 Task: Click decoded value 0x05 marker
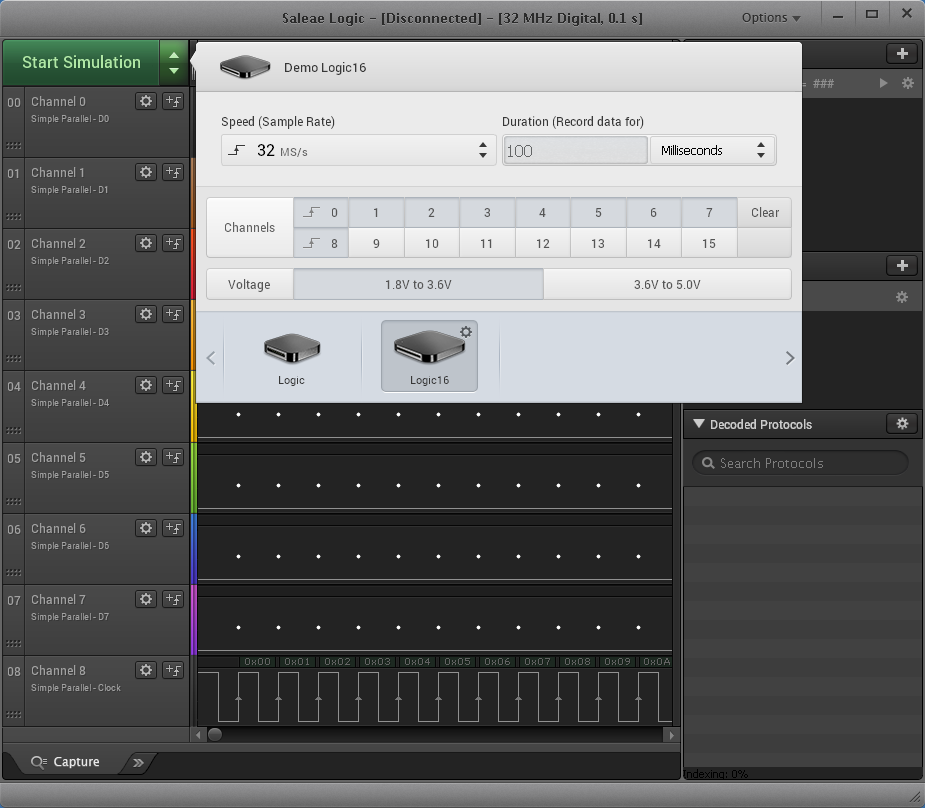click(x=457, y=662)
